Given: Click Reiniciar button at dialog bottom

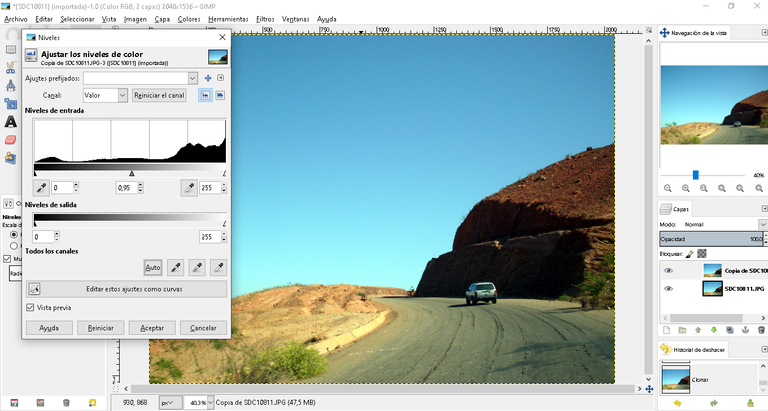Looking at the screenshot, I should coord(100,328).
